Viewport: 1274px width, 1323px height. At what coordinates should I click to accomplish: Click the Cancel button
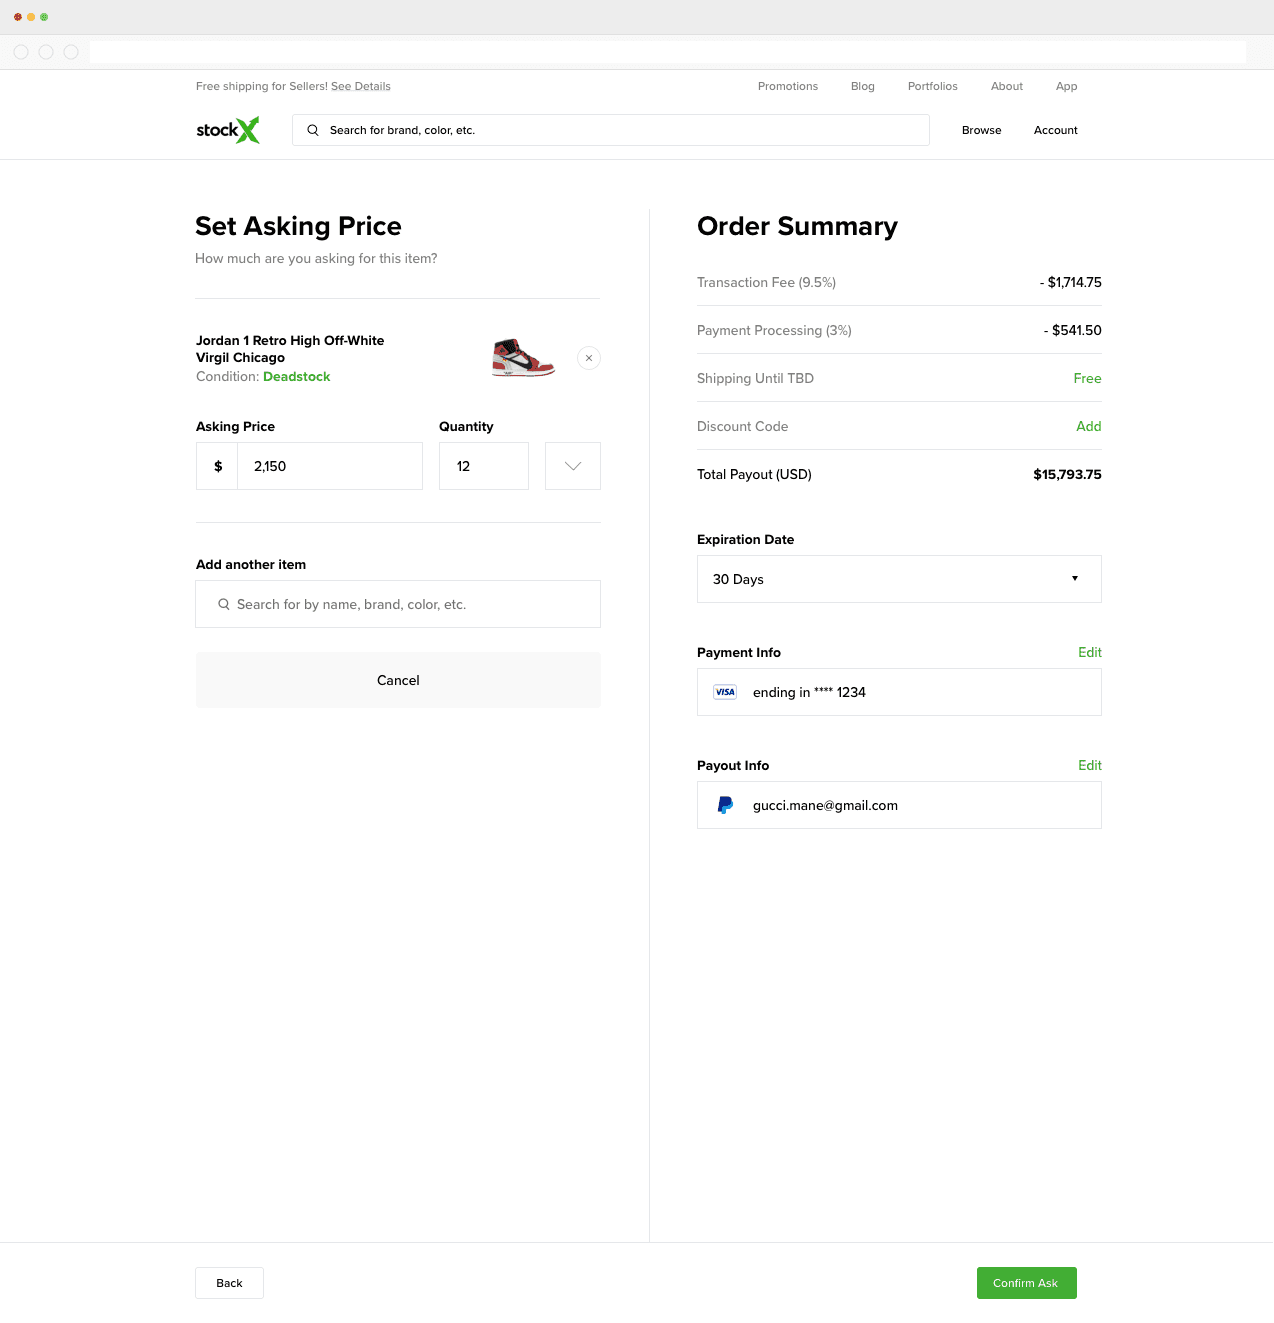(x=397, y=680)
